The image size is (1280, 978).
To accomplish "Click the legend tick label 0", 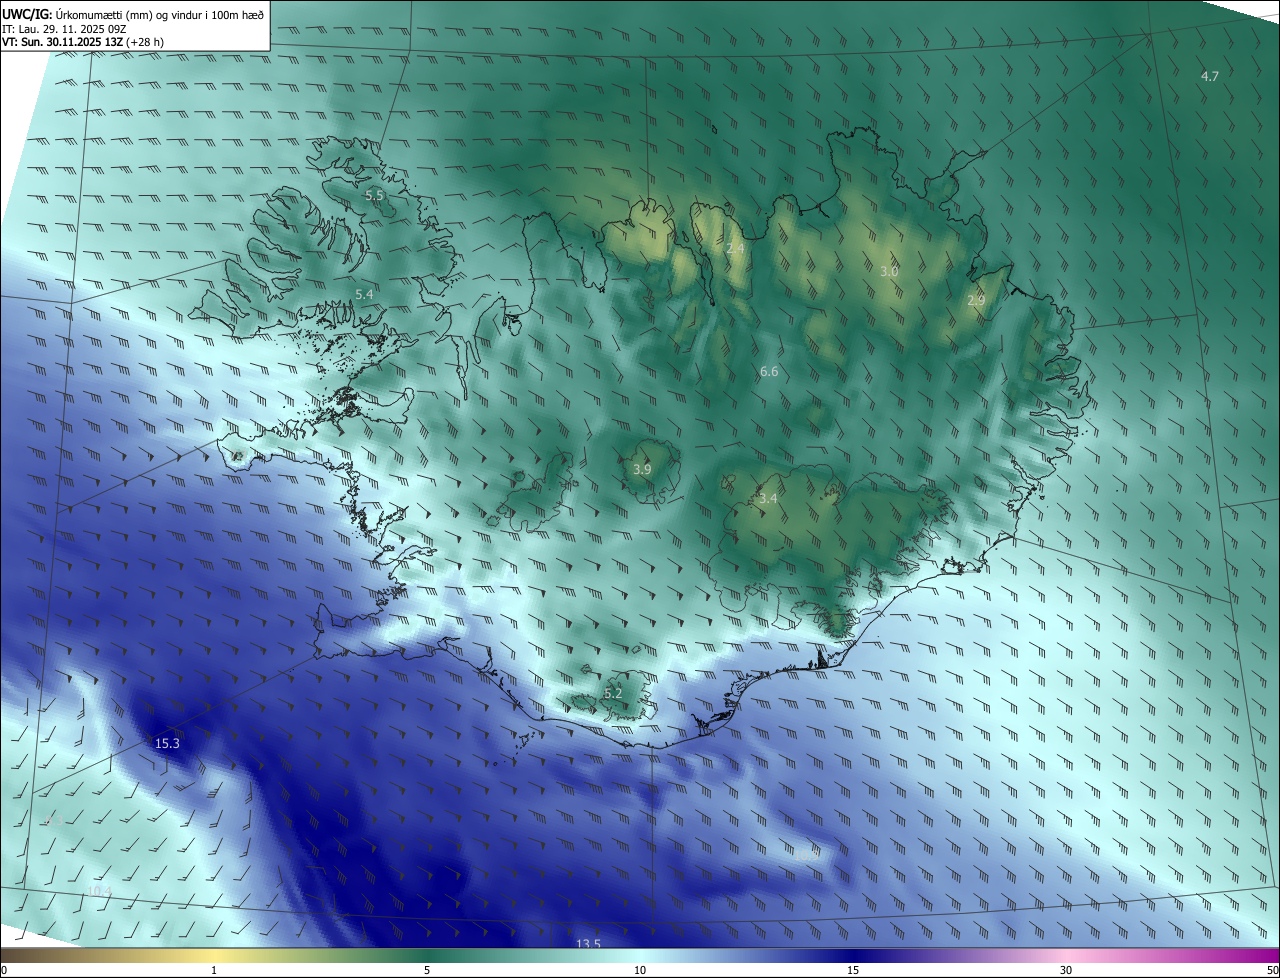I will pos(4,970).
